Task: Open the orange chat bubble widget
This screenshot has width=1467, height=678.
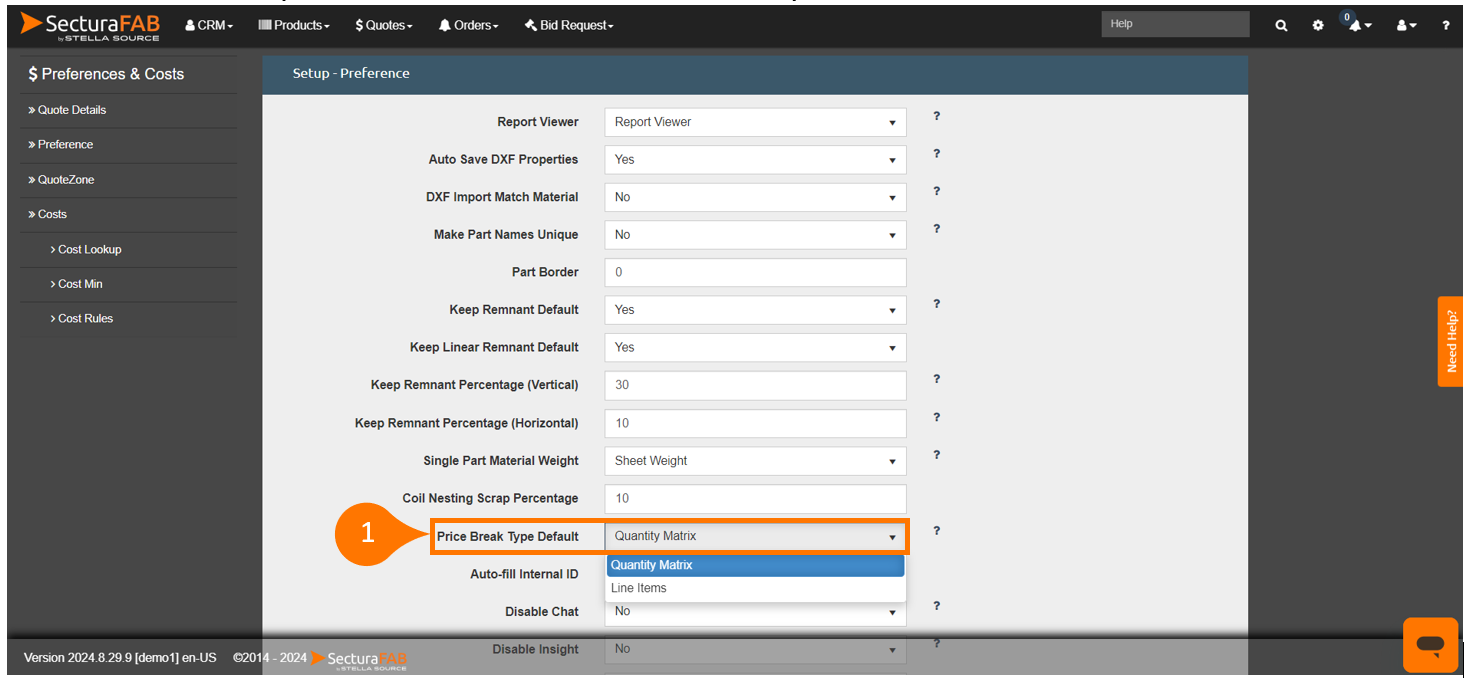Action: click(1430, 644)
